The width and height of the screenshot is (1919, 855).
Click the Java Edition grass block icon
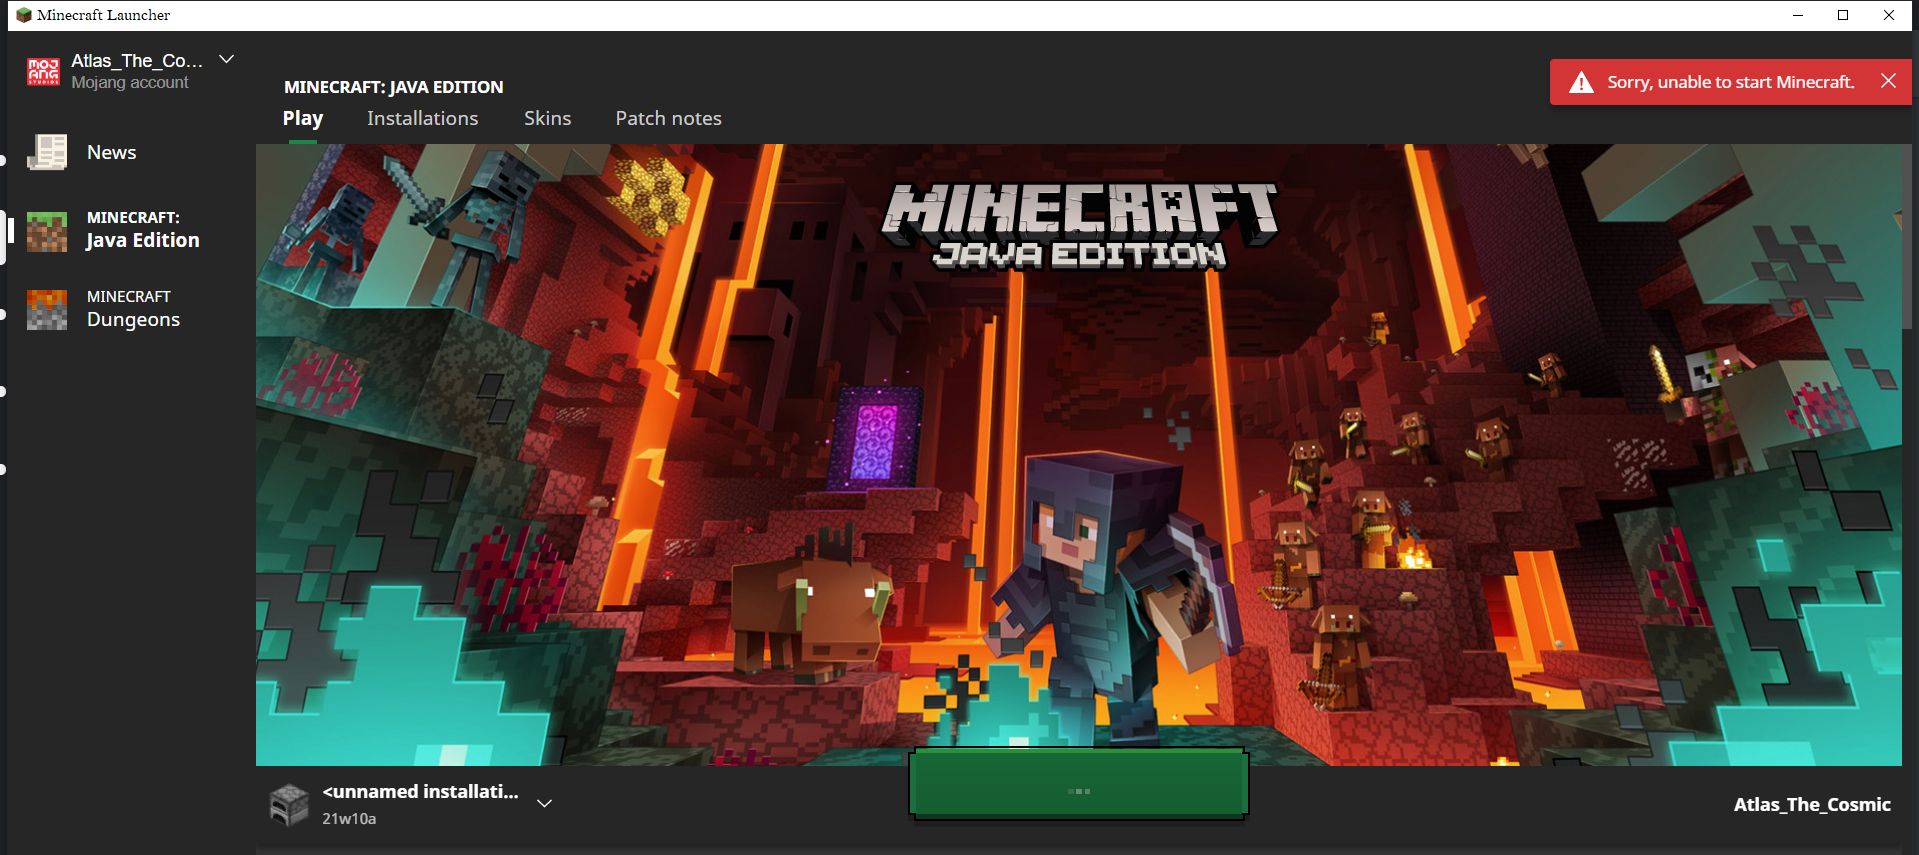tap(47, 231)
